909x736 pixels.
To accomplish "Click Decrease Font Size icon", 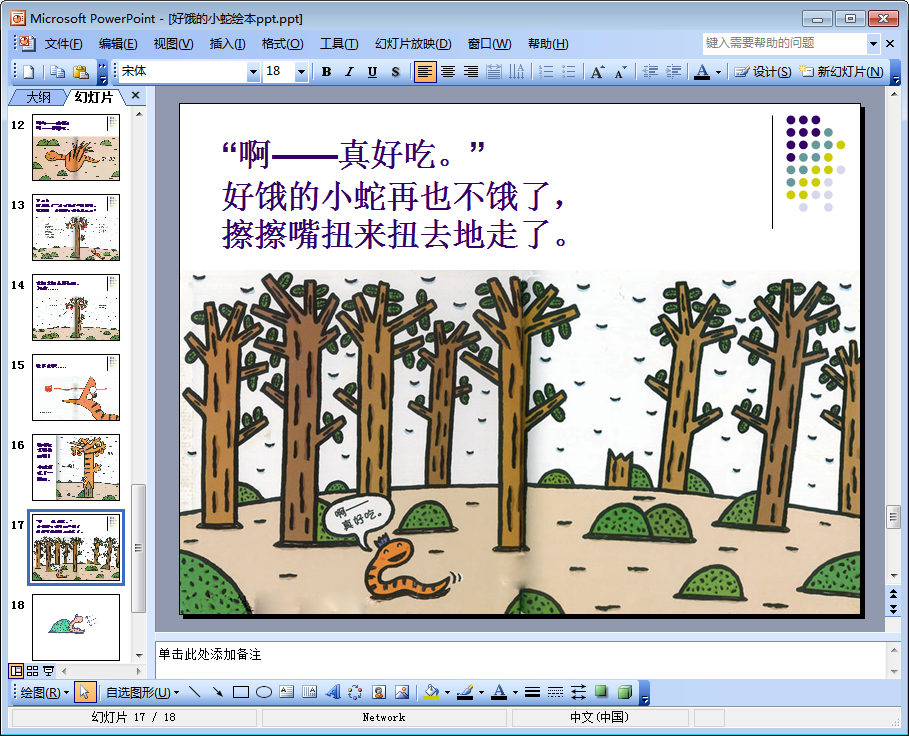I will 620,72.
